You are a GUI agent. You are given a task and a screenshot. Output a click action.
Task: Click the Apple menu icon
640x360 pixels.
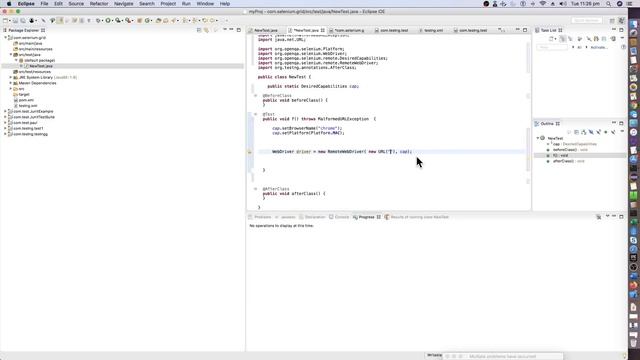click(9, 4)
